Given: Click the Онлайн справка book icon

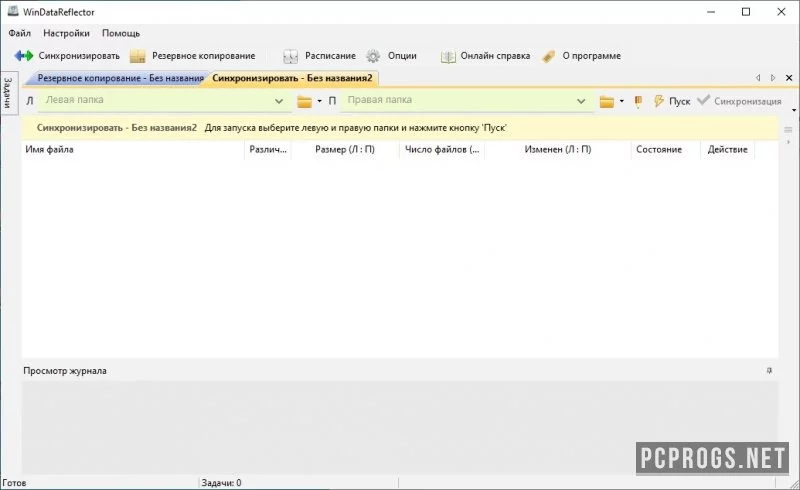Looking at the screenshot, I should (x=448, y=57).
